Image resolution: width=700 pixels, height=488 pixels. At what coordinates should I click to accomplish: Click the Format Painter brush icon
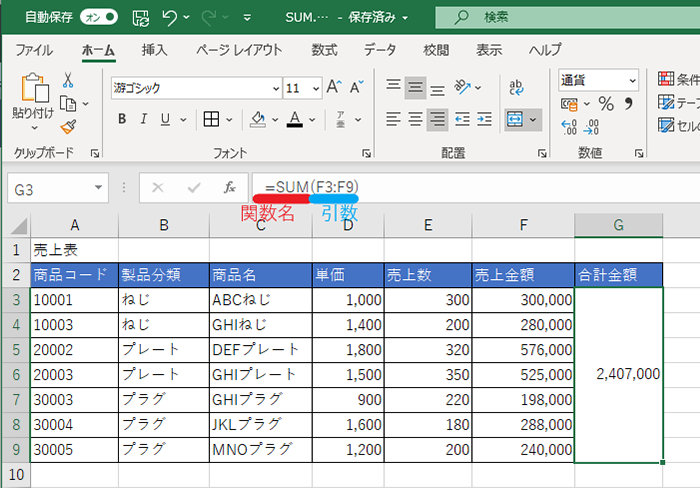tap(68, 127)
